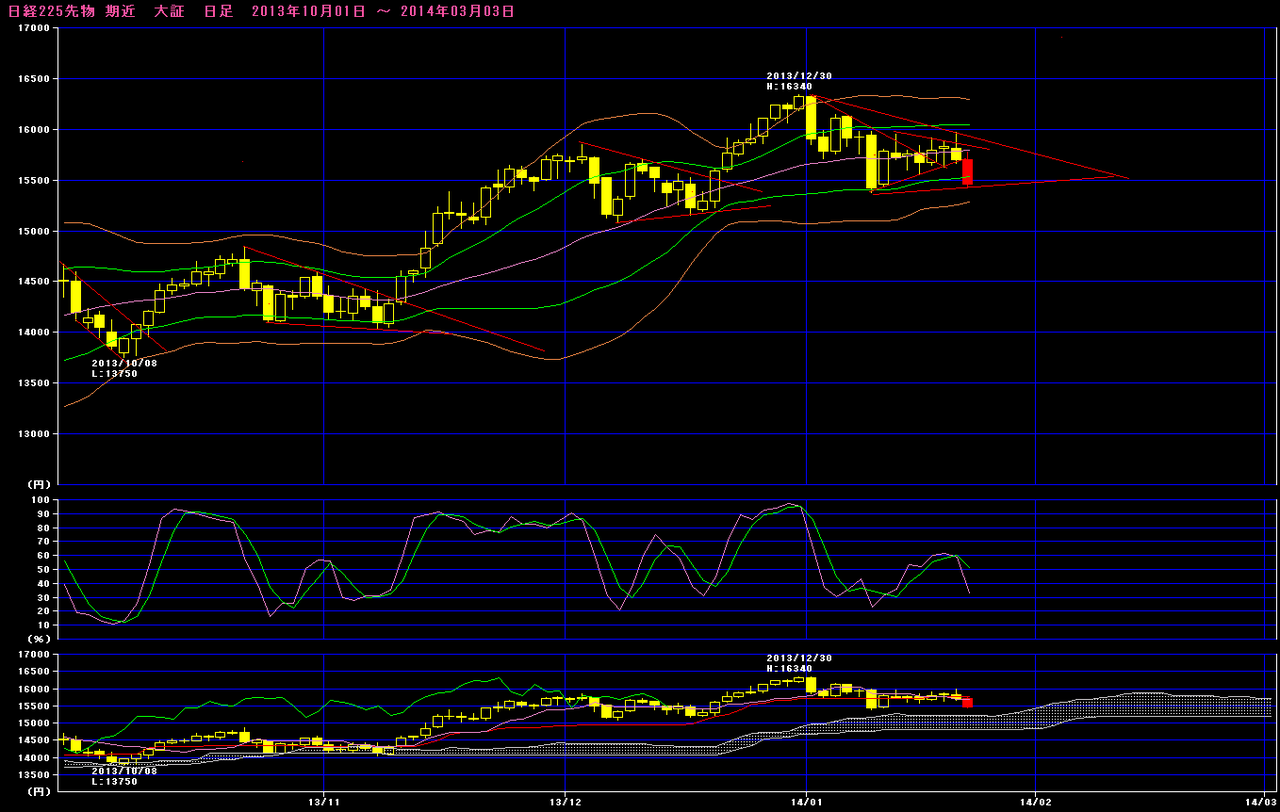1280x812 pixels.
Task: Click the "L:13750" annotation in bottom chart
Action: [x=115, y=781]
